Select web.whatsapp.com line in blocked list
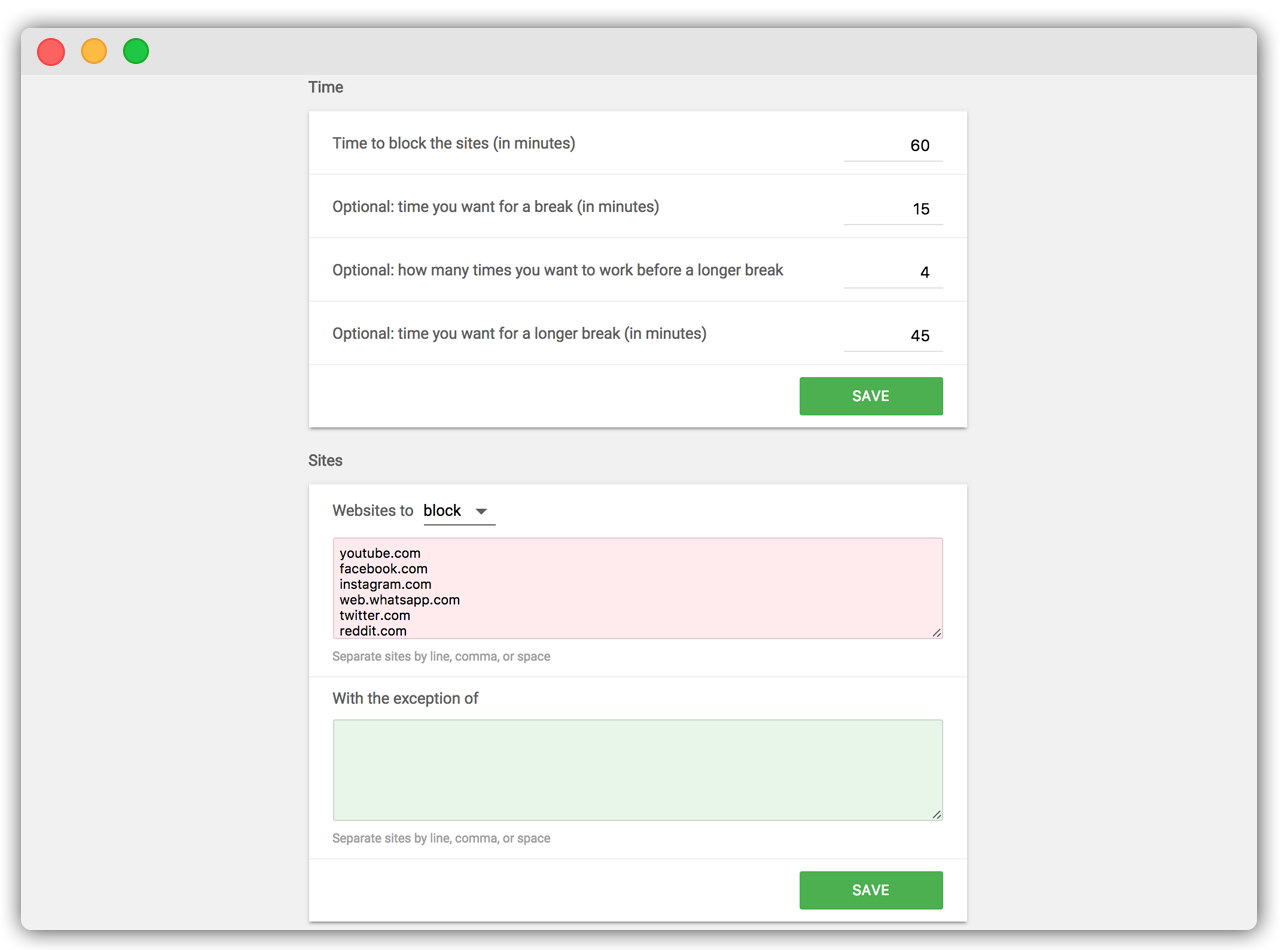This screenshot has height=950, width=1280. pos(399,600)
